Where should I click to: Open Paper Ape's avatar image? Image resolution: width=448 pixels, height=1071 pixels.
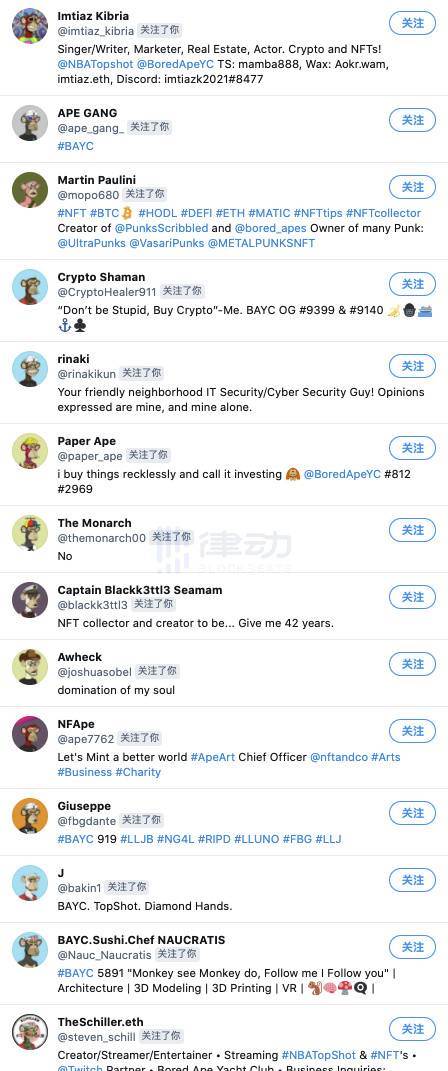30,451
